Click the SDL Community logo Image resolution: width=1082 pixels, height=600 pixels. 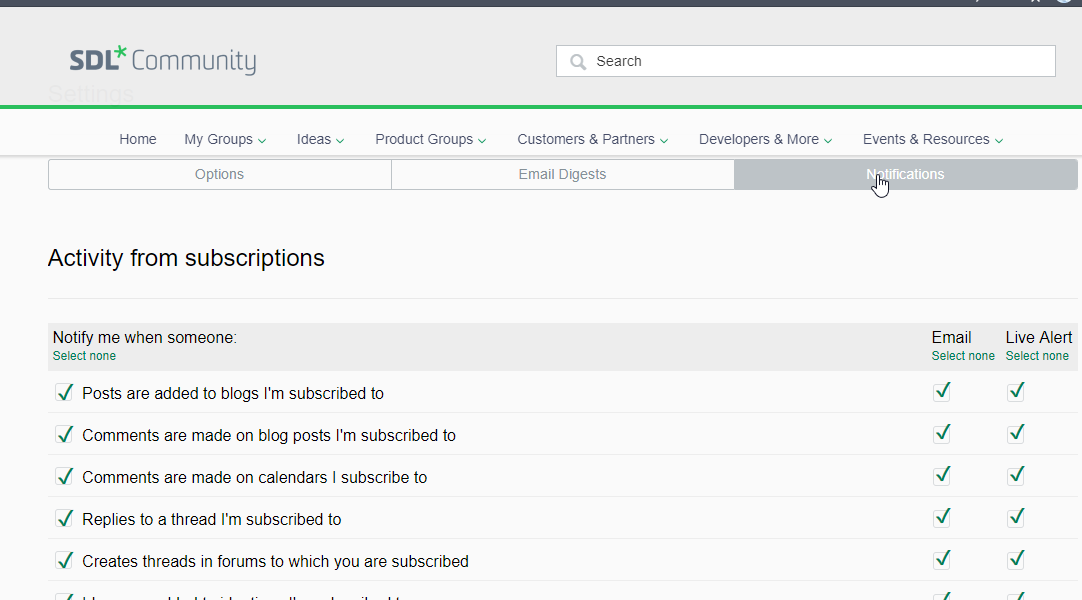(163, 61)
